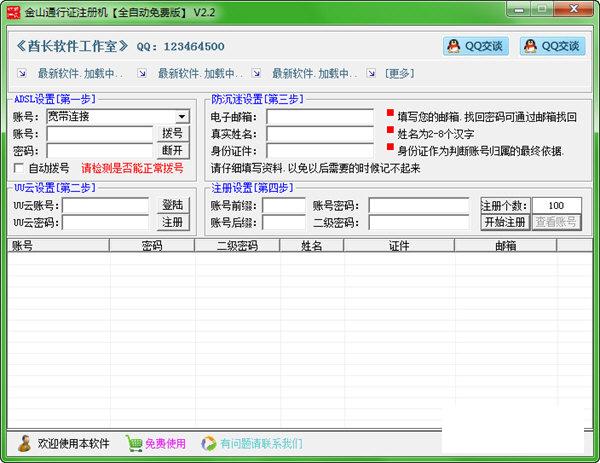Click the second QQ交谈 penguin button
This screenshot has width=600, height=463.
(x=552, y=46)
